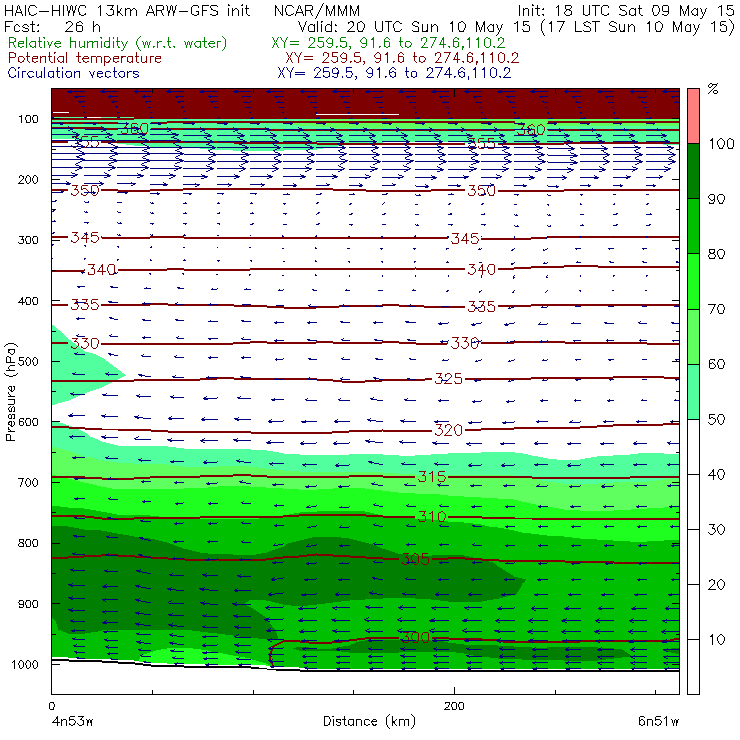This screenshot has width=740, height=740.
Task: Click the 'Fcst: 26 h' text
Action: click(52, 26)
